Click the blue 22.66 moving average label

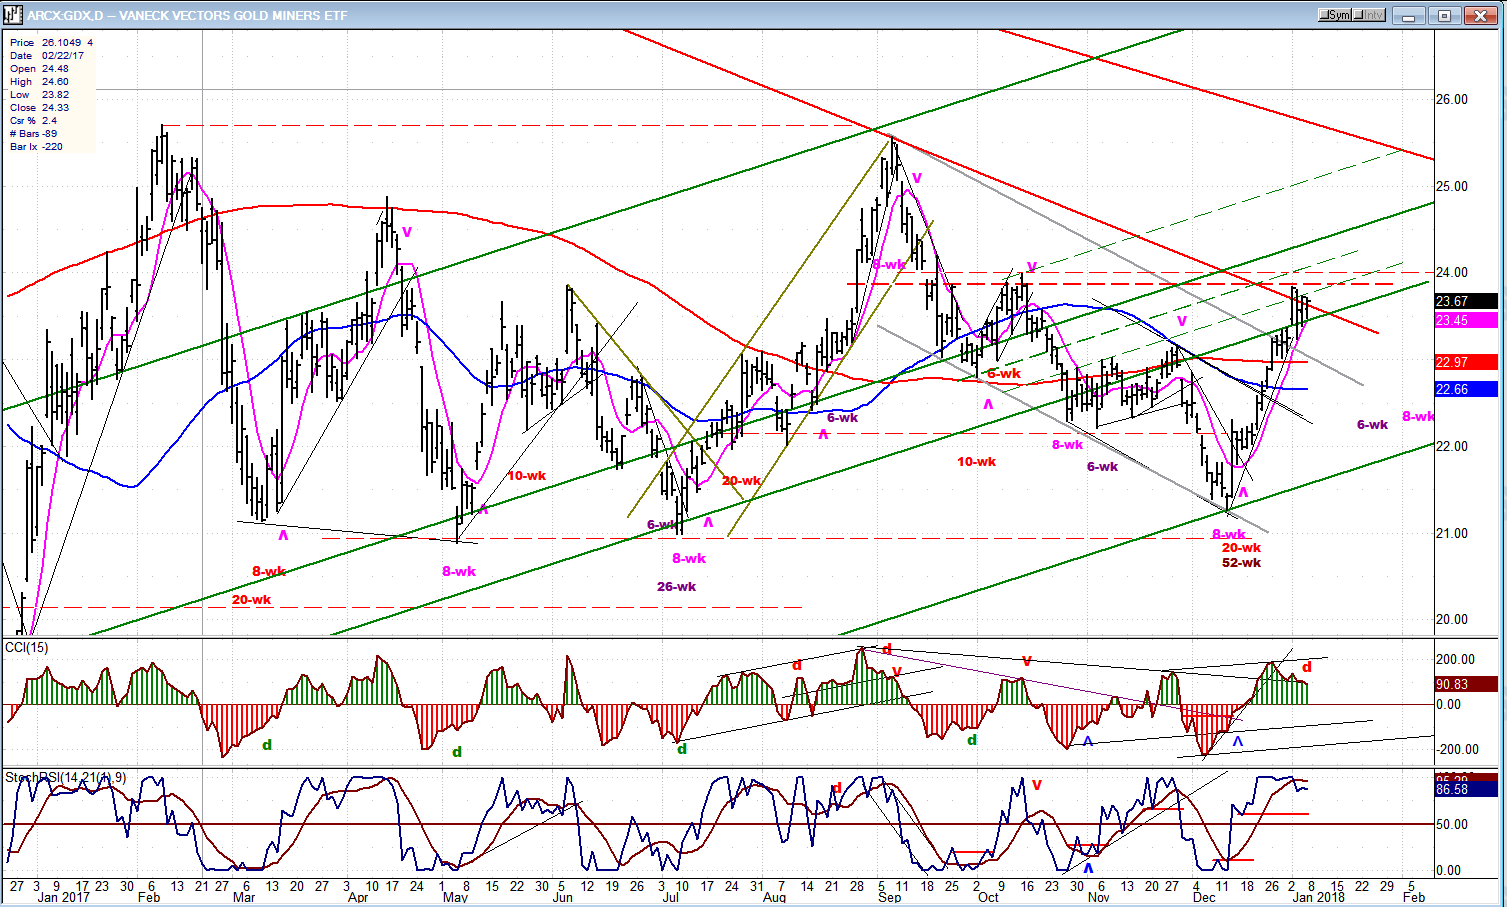(1465, 389)
